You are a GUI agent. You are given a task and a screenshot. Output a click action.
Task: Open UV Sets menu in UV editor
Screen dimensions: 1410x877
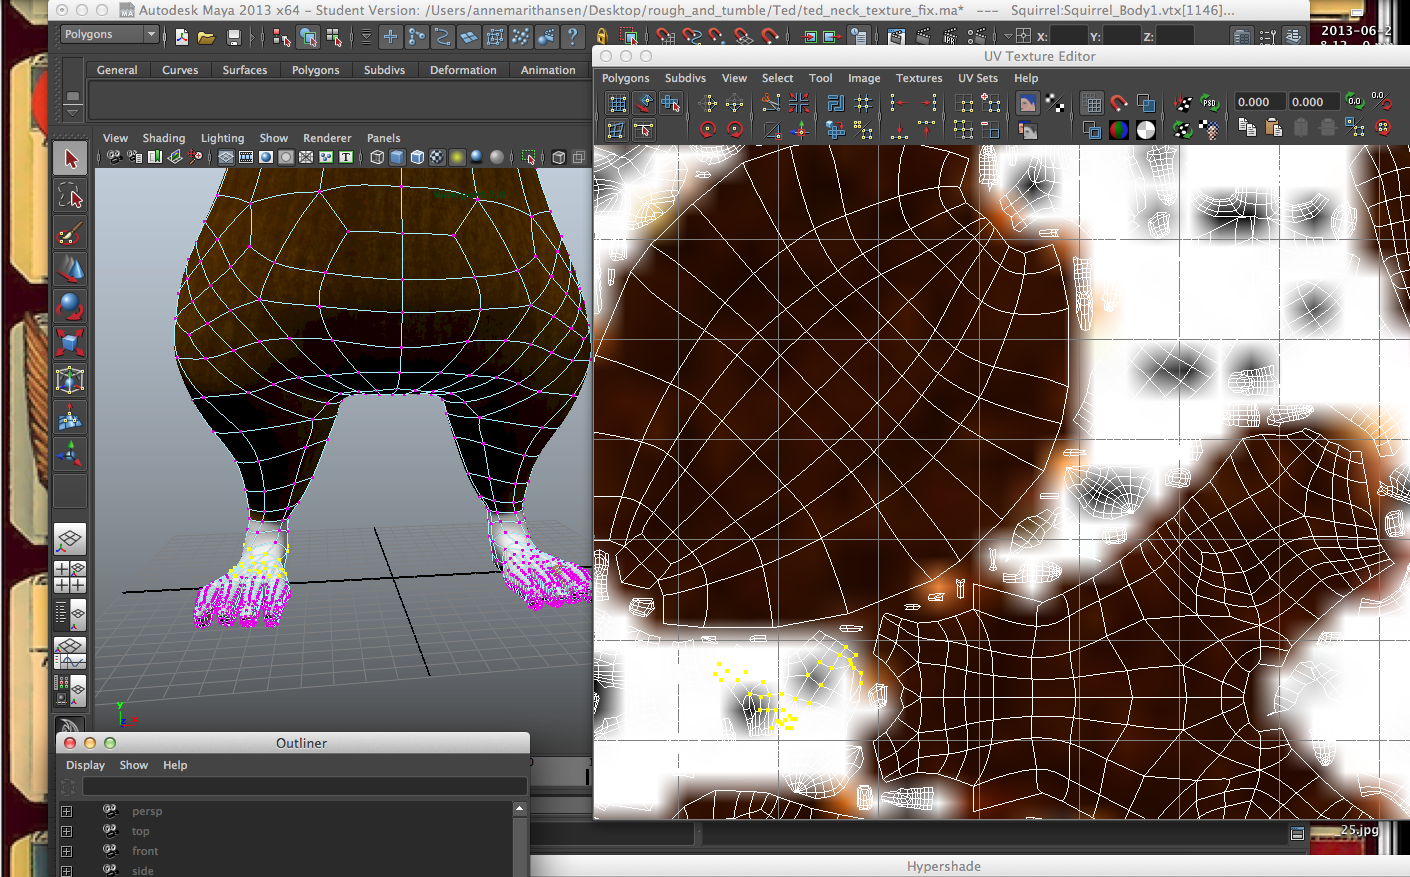pyautogui.click(x=977, y=78)
